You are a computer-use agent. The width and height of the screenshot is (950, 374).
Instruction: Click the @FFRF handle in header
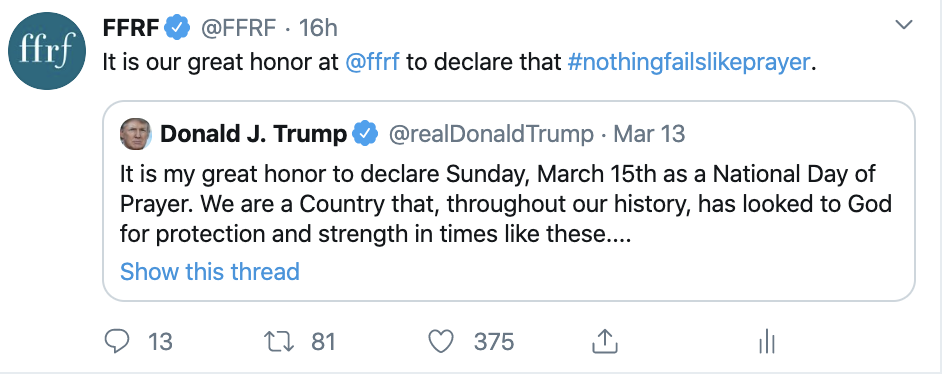click(x=238, y=28)
